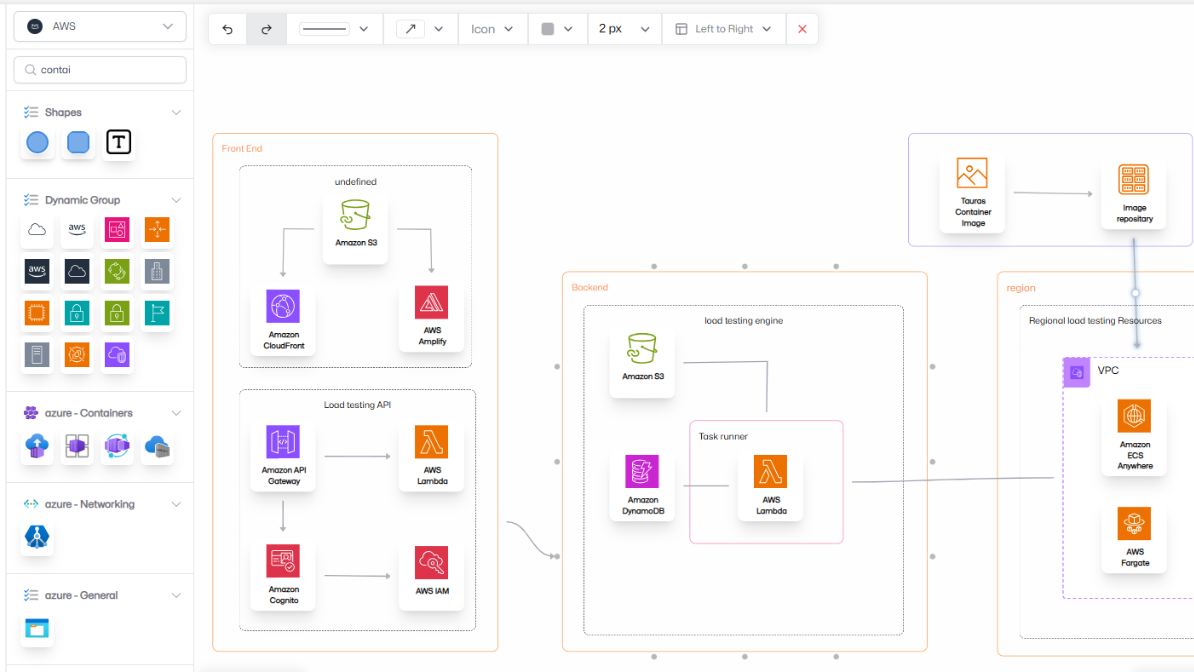Viewport: 1194px width, 672px height.
Task: Click the search field containing 'contai'
Action: point(100,70)
